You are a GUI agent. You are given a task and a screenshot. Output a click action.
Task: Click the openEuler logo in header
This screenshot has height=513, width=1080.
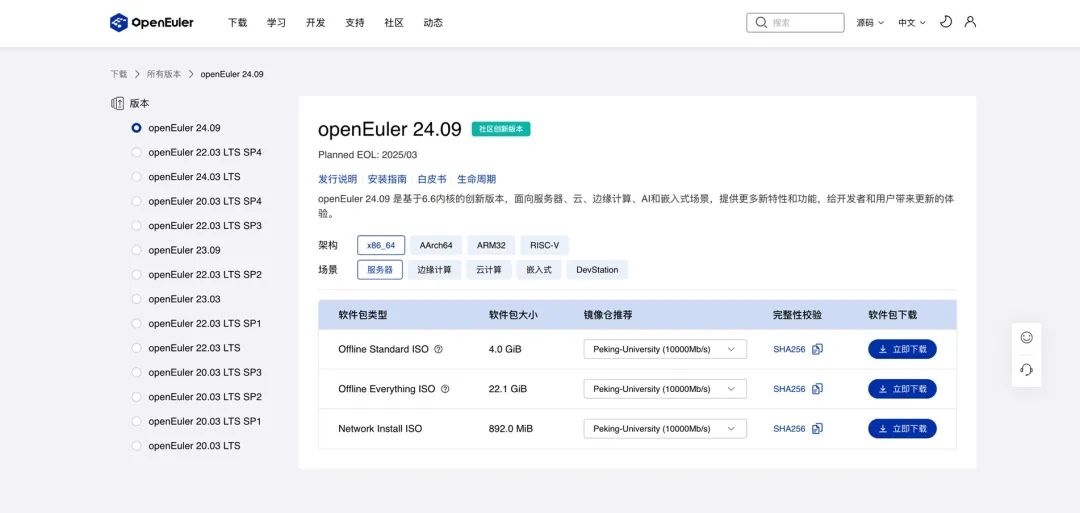coord(152,22)
